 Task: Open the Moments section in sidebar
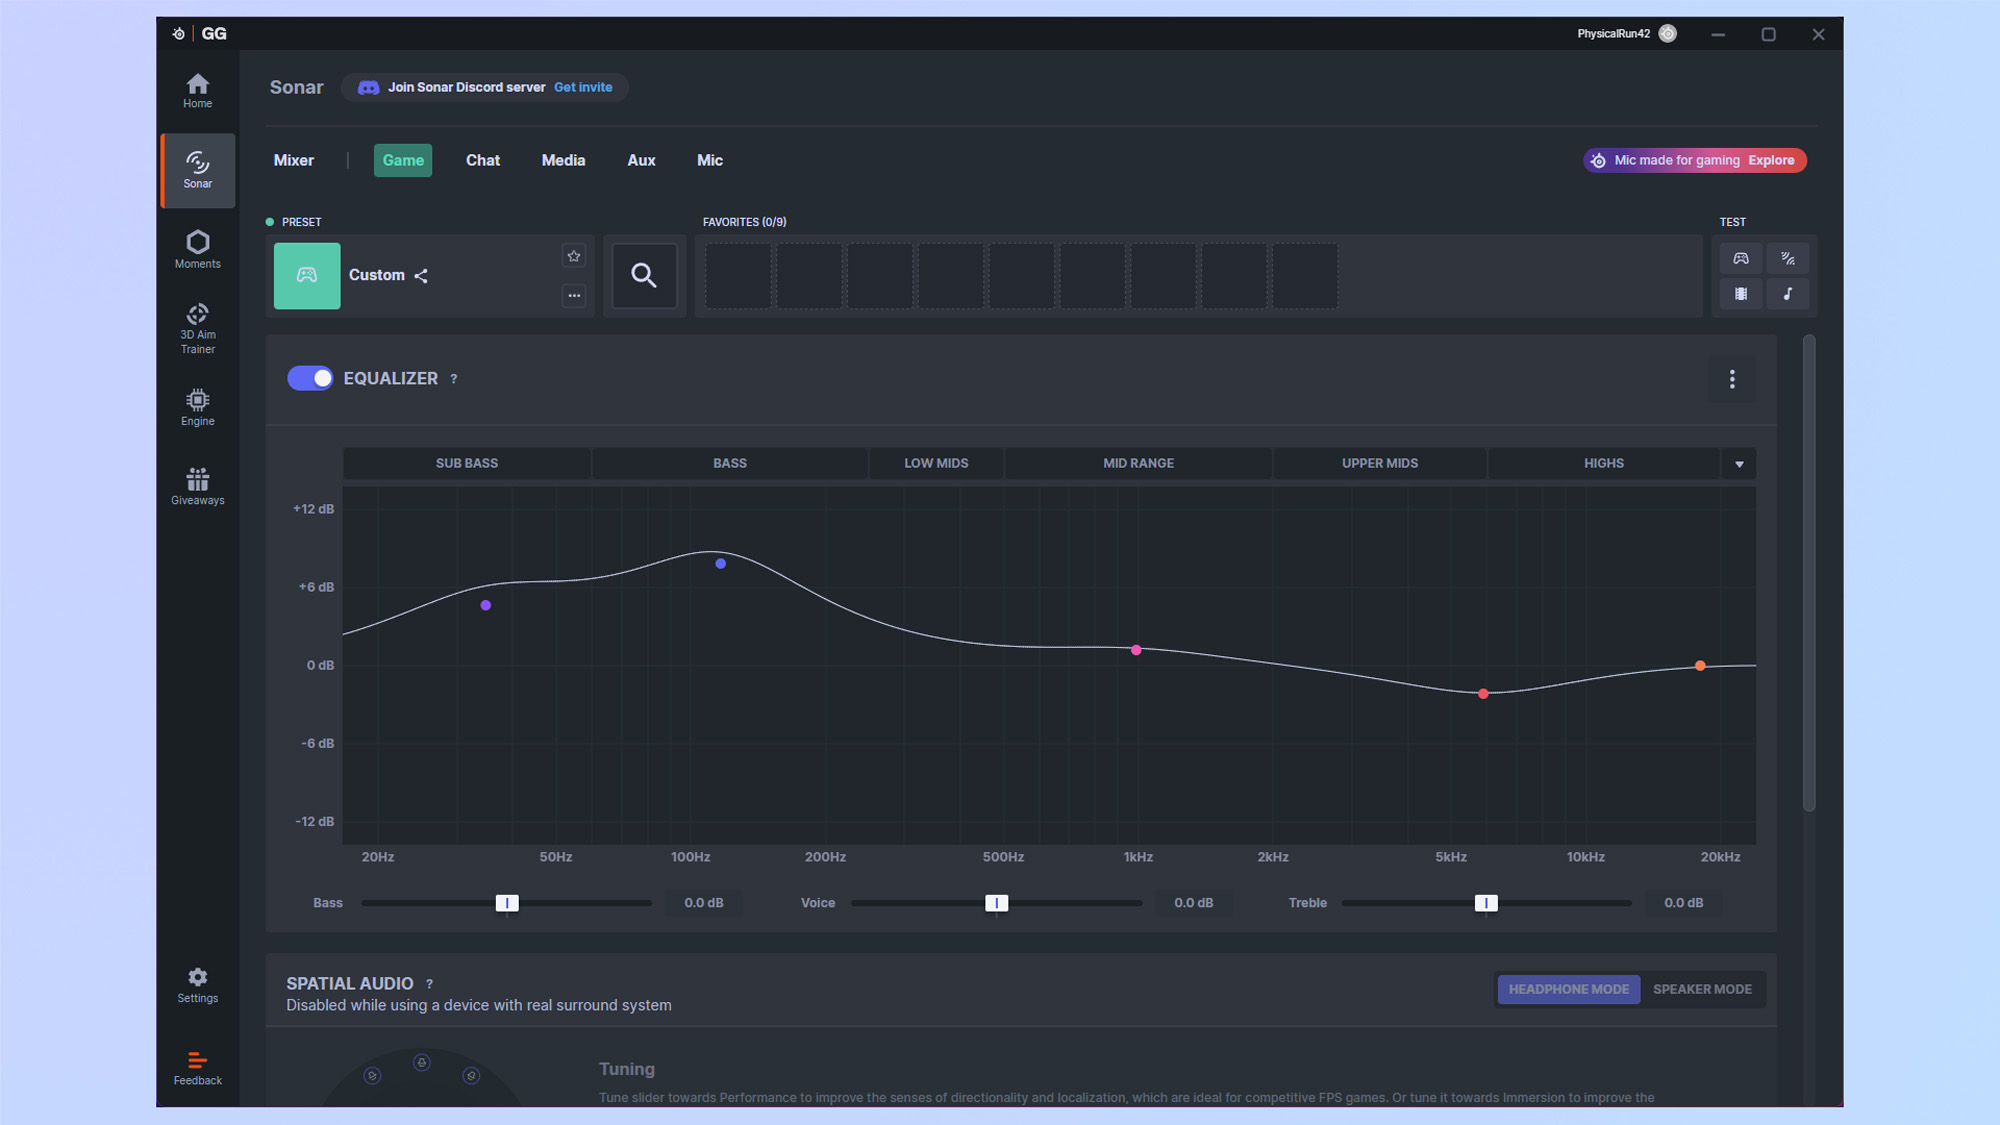click(197, 249)
